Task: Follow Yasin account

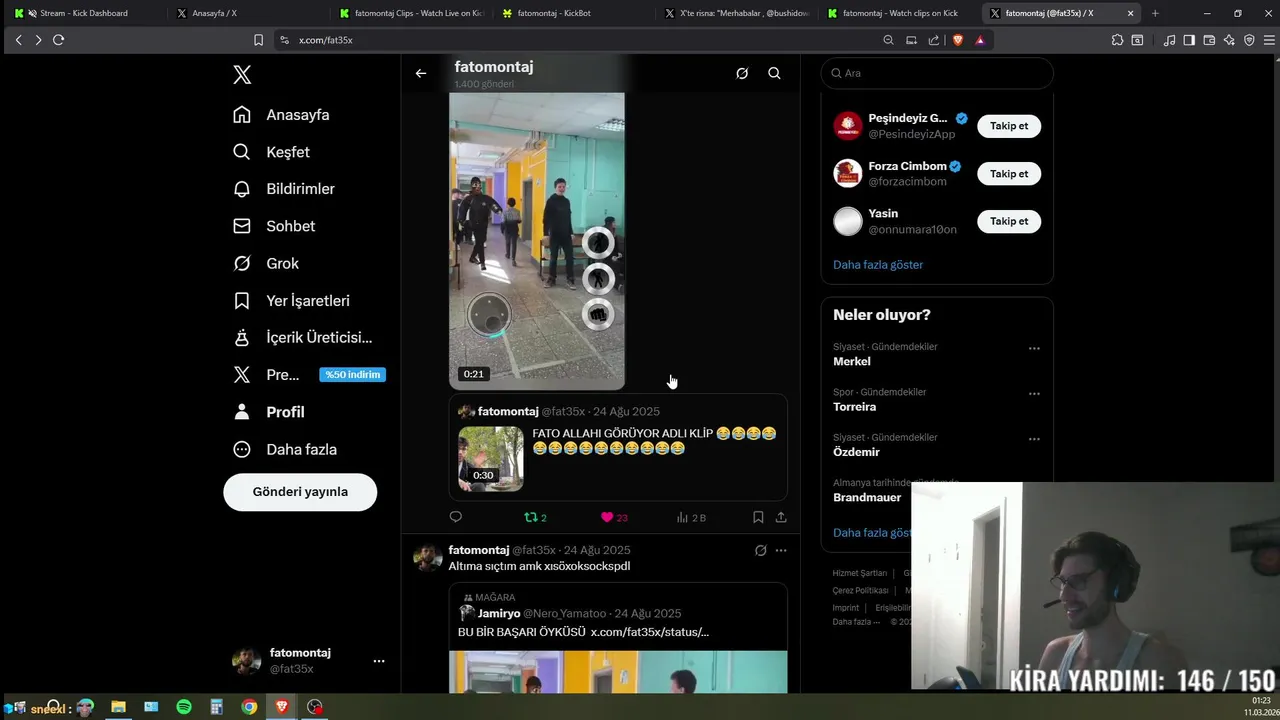Action: pyautogui.click(x=1009, y=221)
